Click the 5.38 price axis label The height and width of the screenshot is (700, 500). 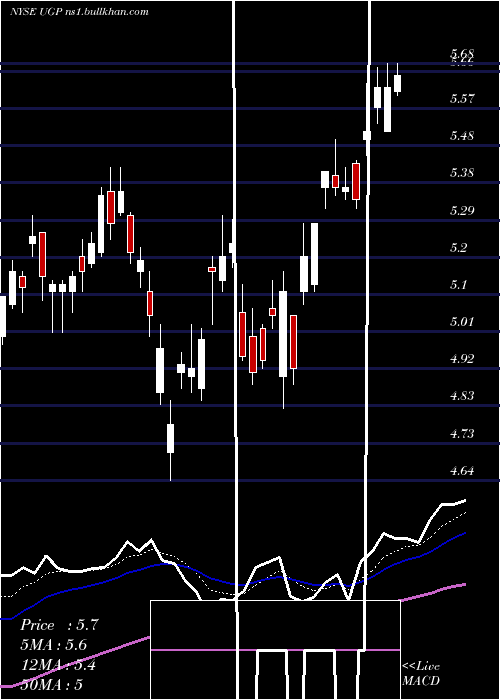click(462, 172)
